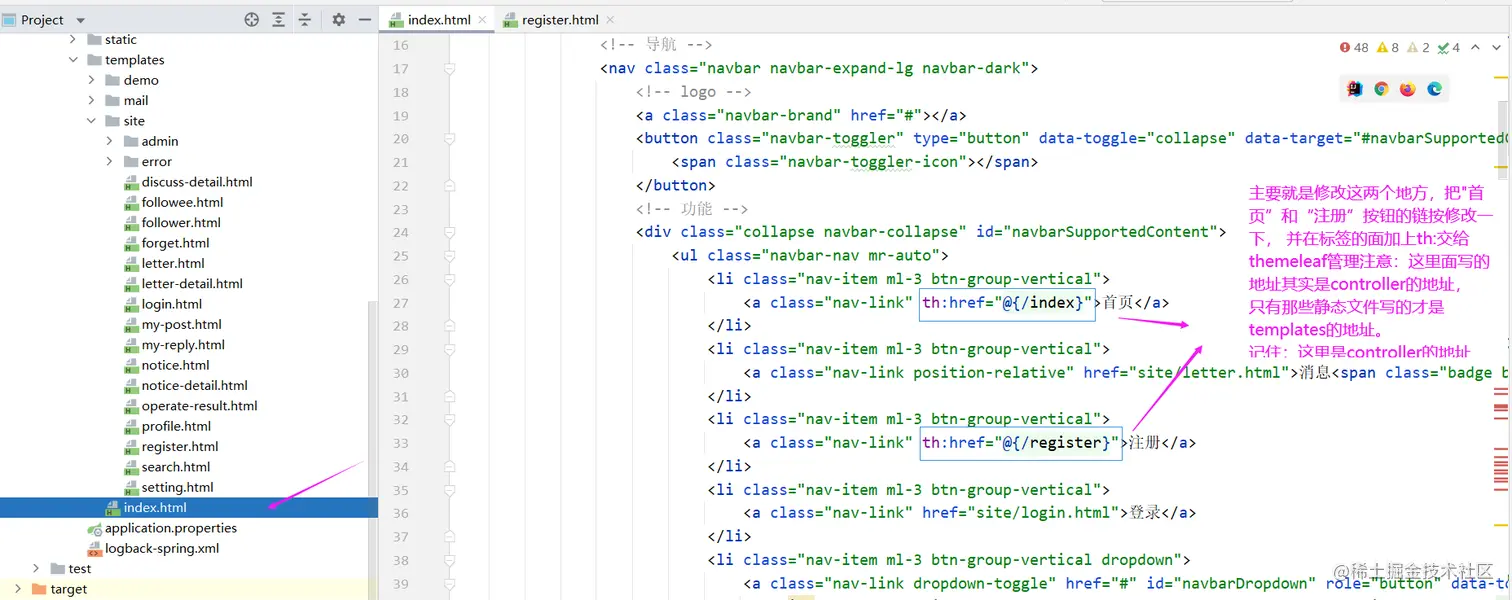Click the Collapse All icon in Project toolbar
Viewport: 1512px width, 600px height.
(305, 20)
